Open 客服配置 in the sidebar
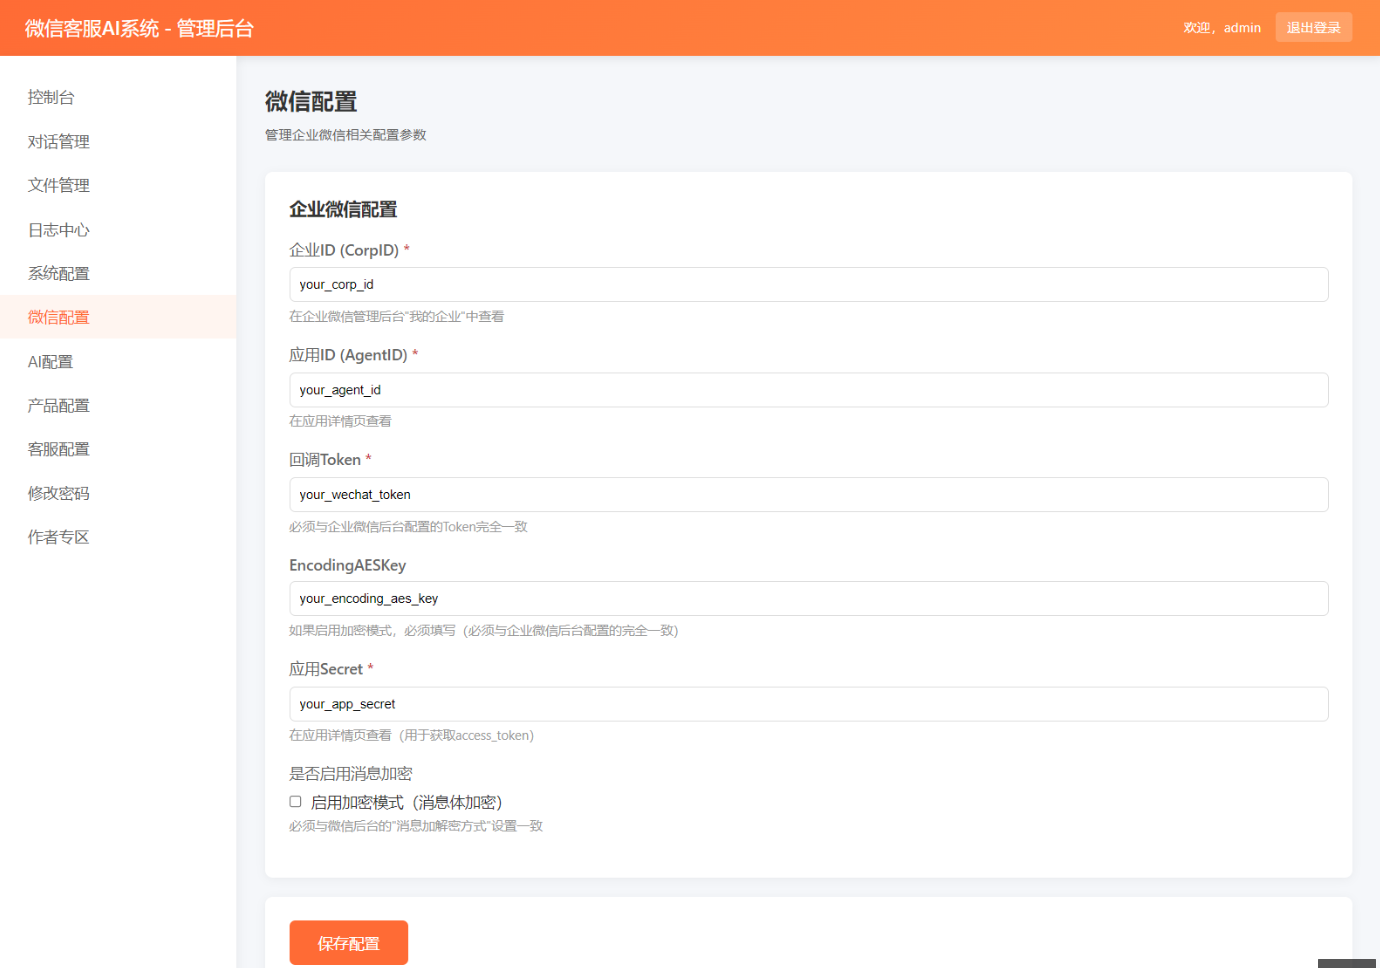The image size is (1380, 968). [58, 449]
